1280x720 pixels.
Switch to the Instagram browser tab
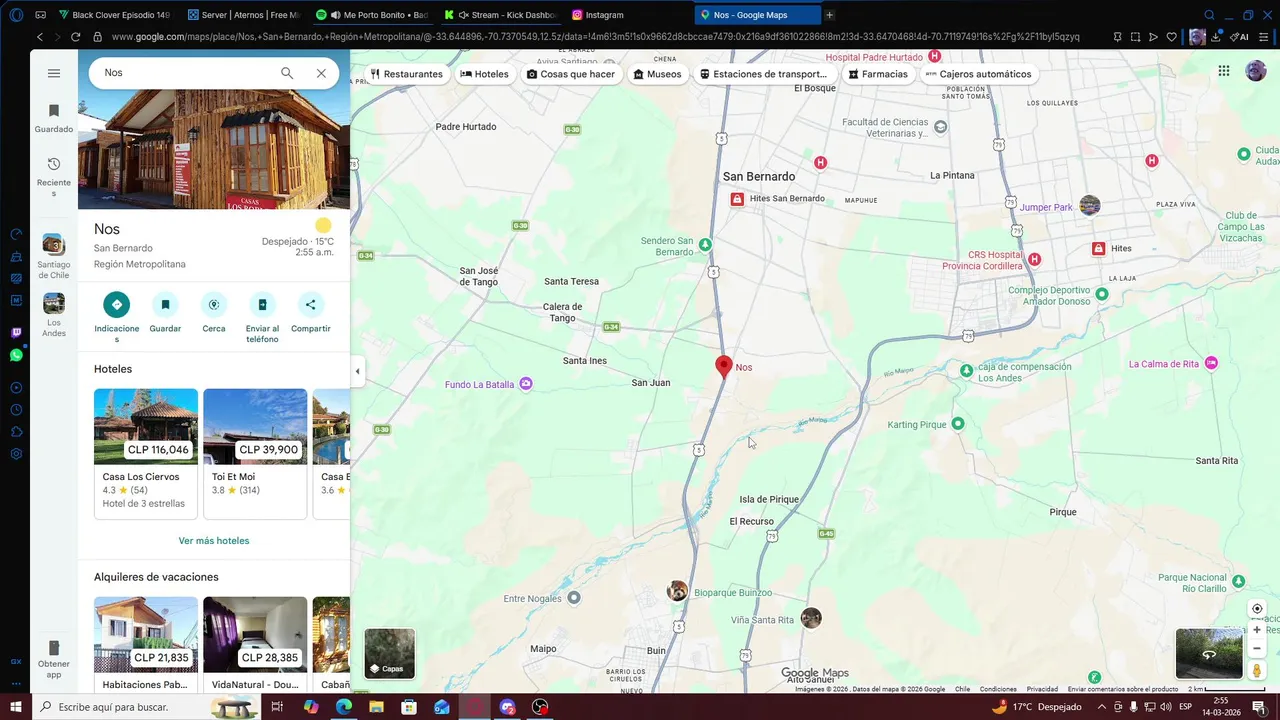coord(630,15)
